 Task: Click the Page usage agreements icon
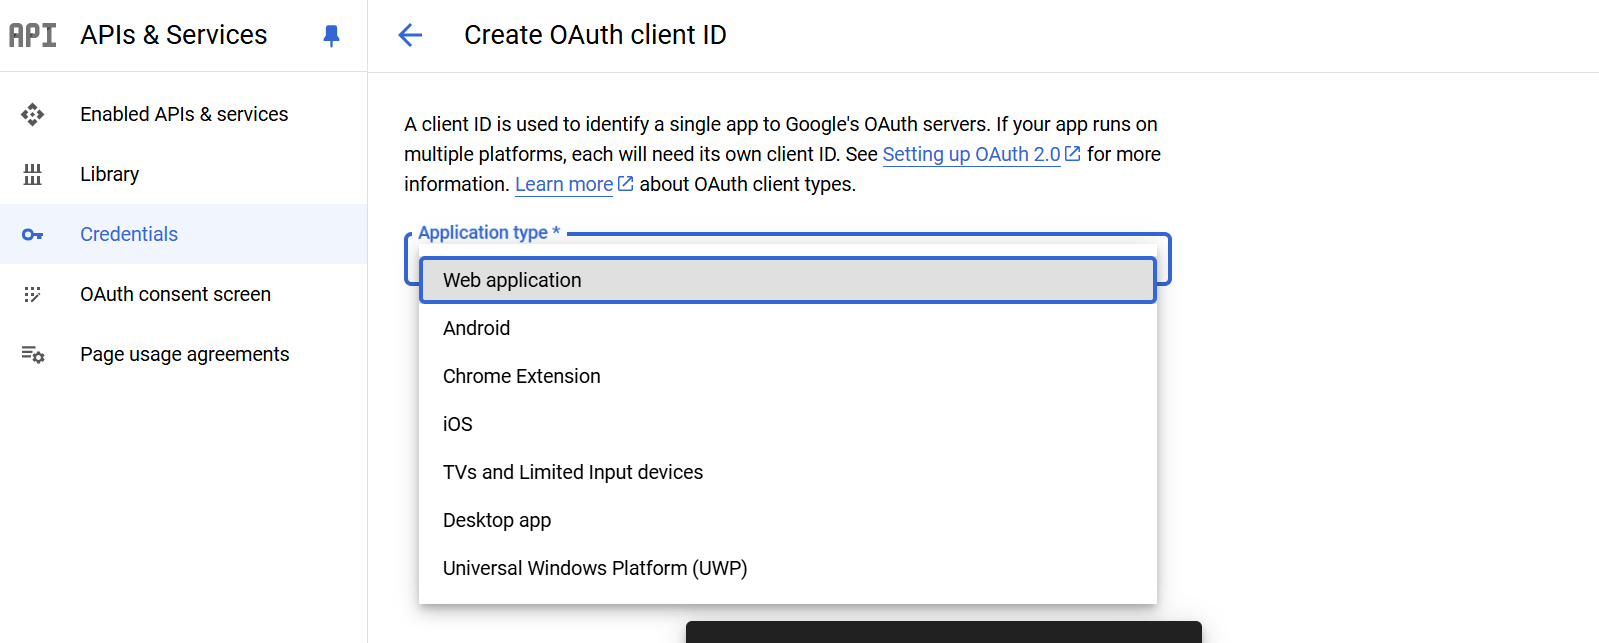point(32,354)
